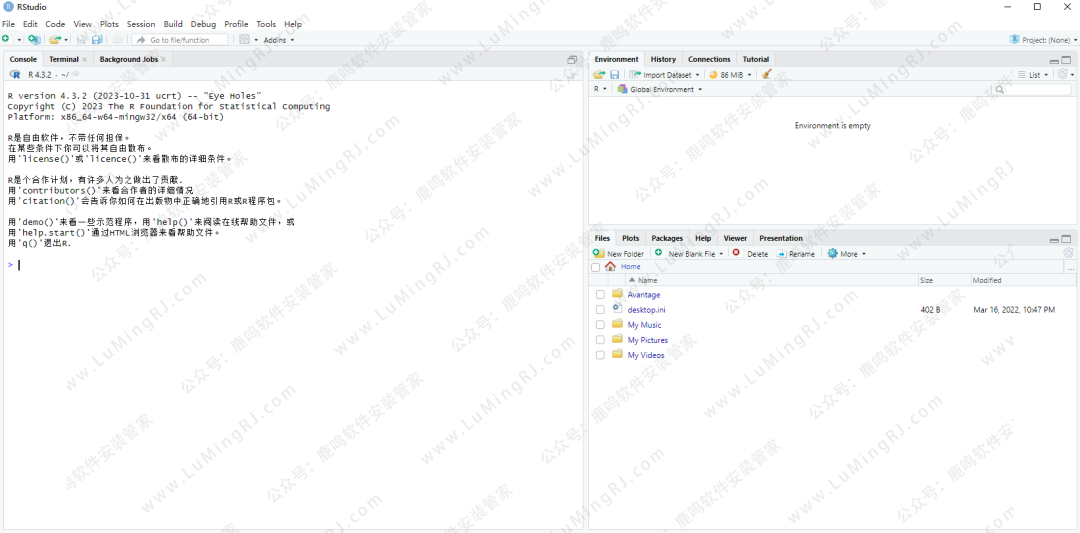Click in the console prompt line
This screenshot has height=533, width=1080.
pyautogui.click(x=293, y=265)
